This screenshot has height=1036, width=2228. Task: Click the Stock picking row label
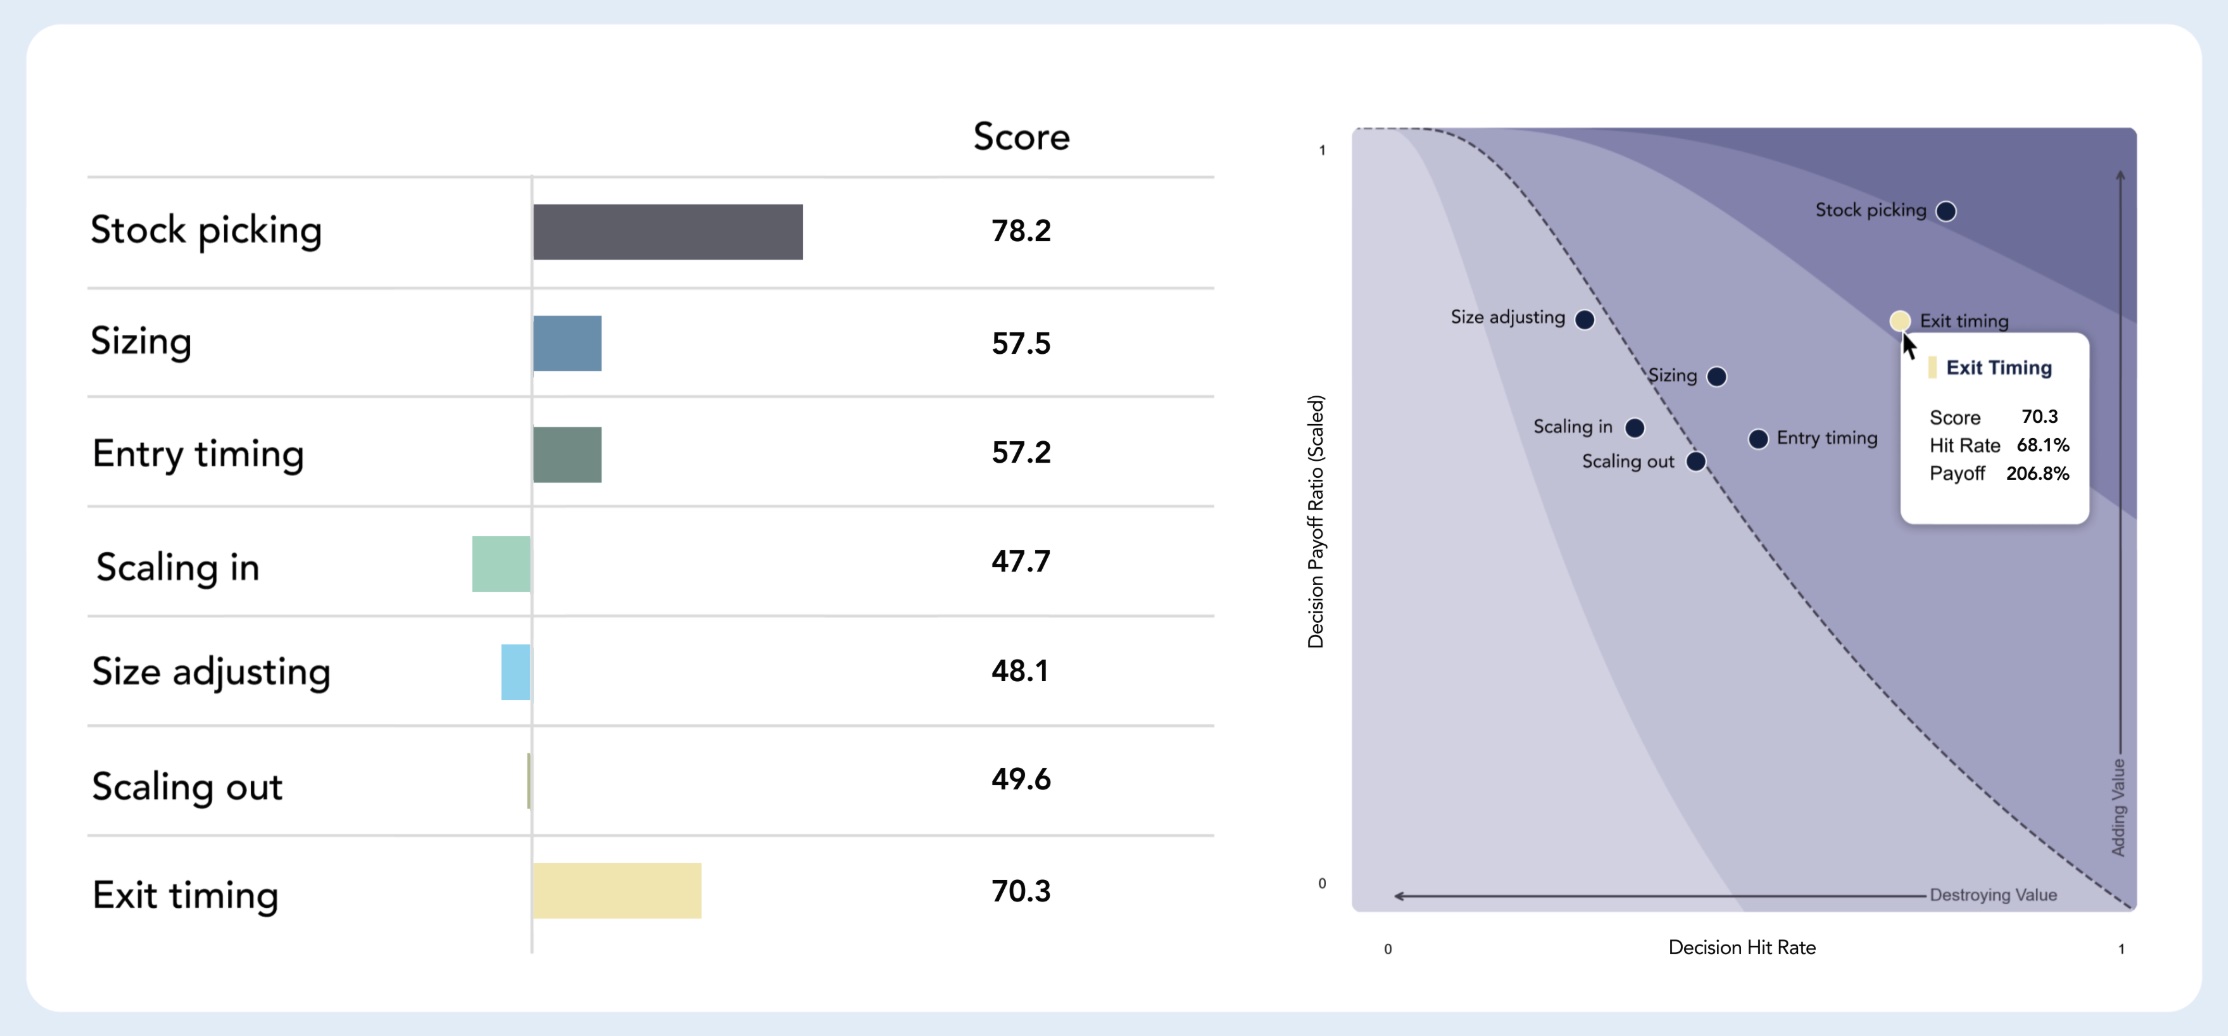(x=206, y=230)
